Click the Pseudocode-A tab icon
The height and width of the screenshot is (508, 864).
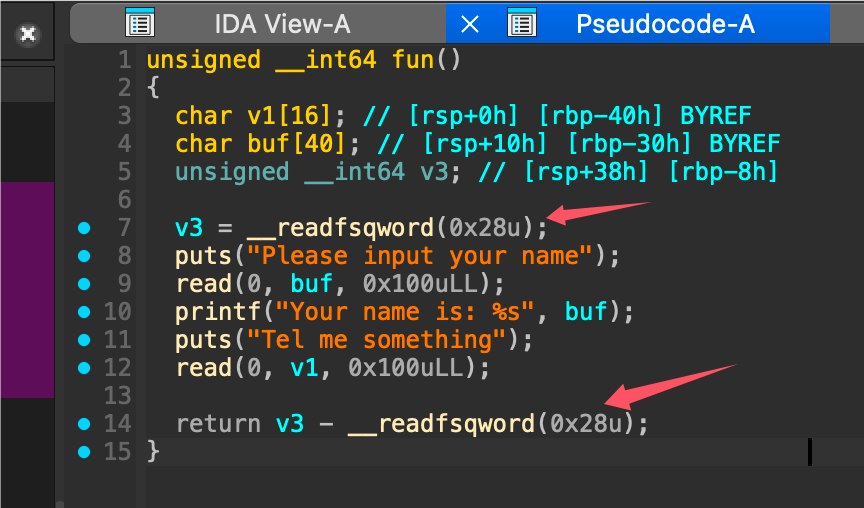(x=522, y=24)
